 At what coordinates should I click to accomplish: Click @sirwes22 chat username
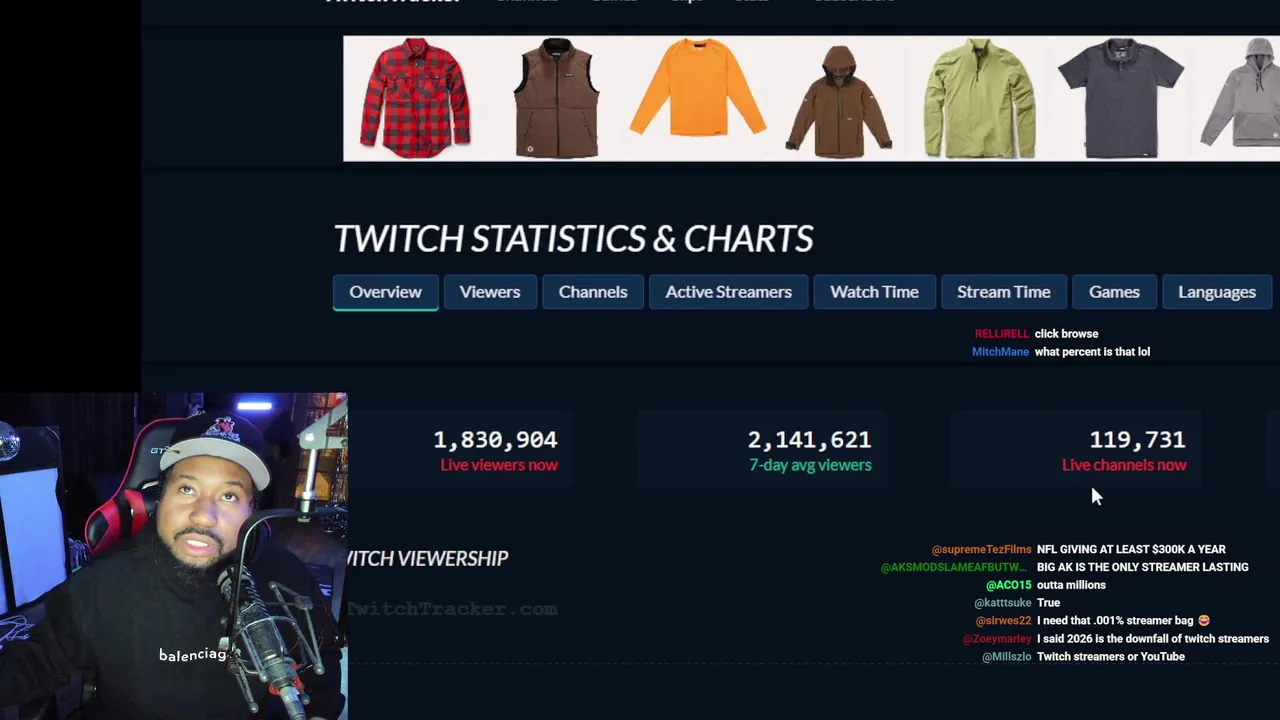tap(1003, 621)
